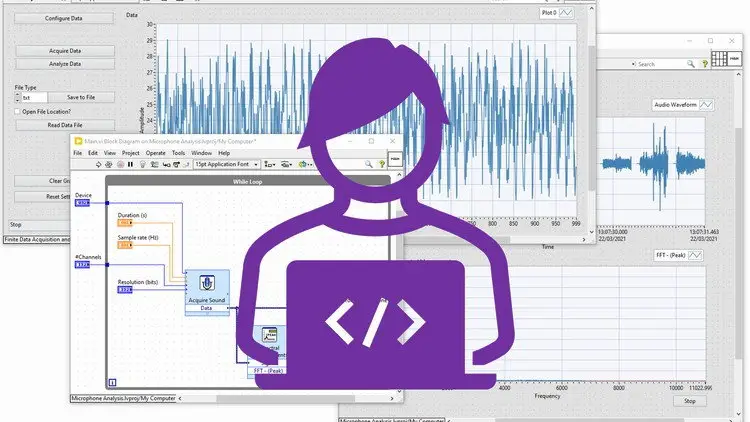The height and width of the screenshot is (422, 750).
Task: Click the block diagram scroll-right arrow
Action: (x=392, y=398)
